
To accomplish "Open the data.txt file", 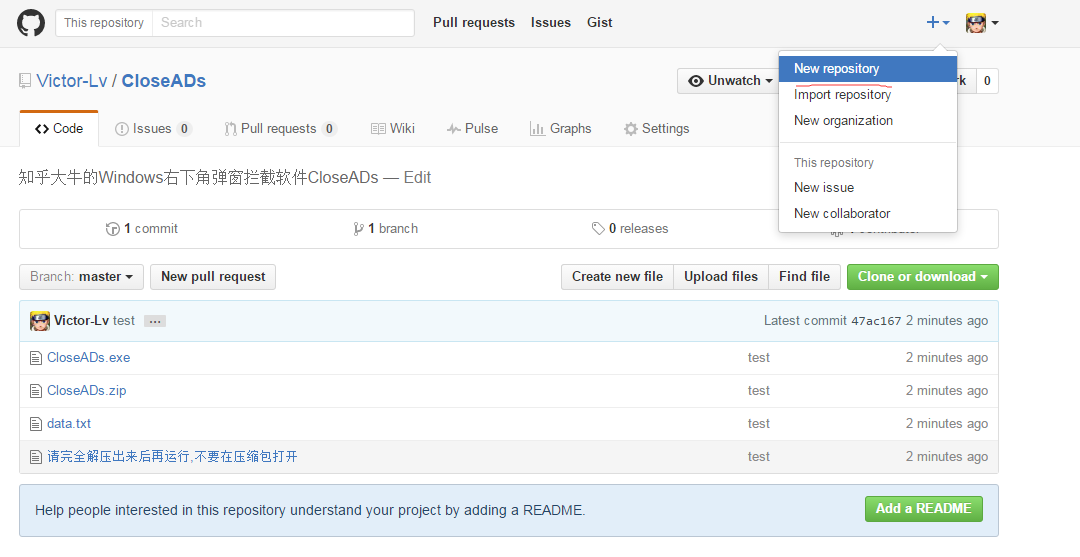I will coord(69,424).
